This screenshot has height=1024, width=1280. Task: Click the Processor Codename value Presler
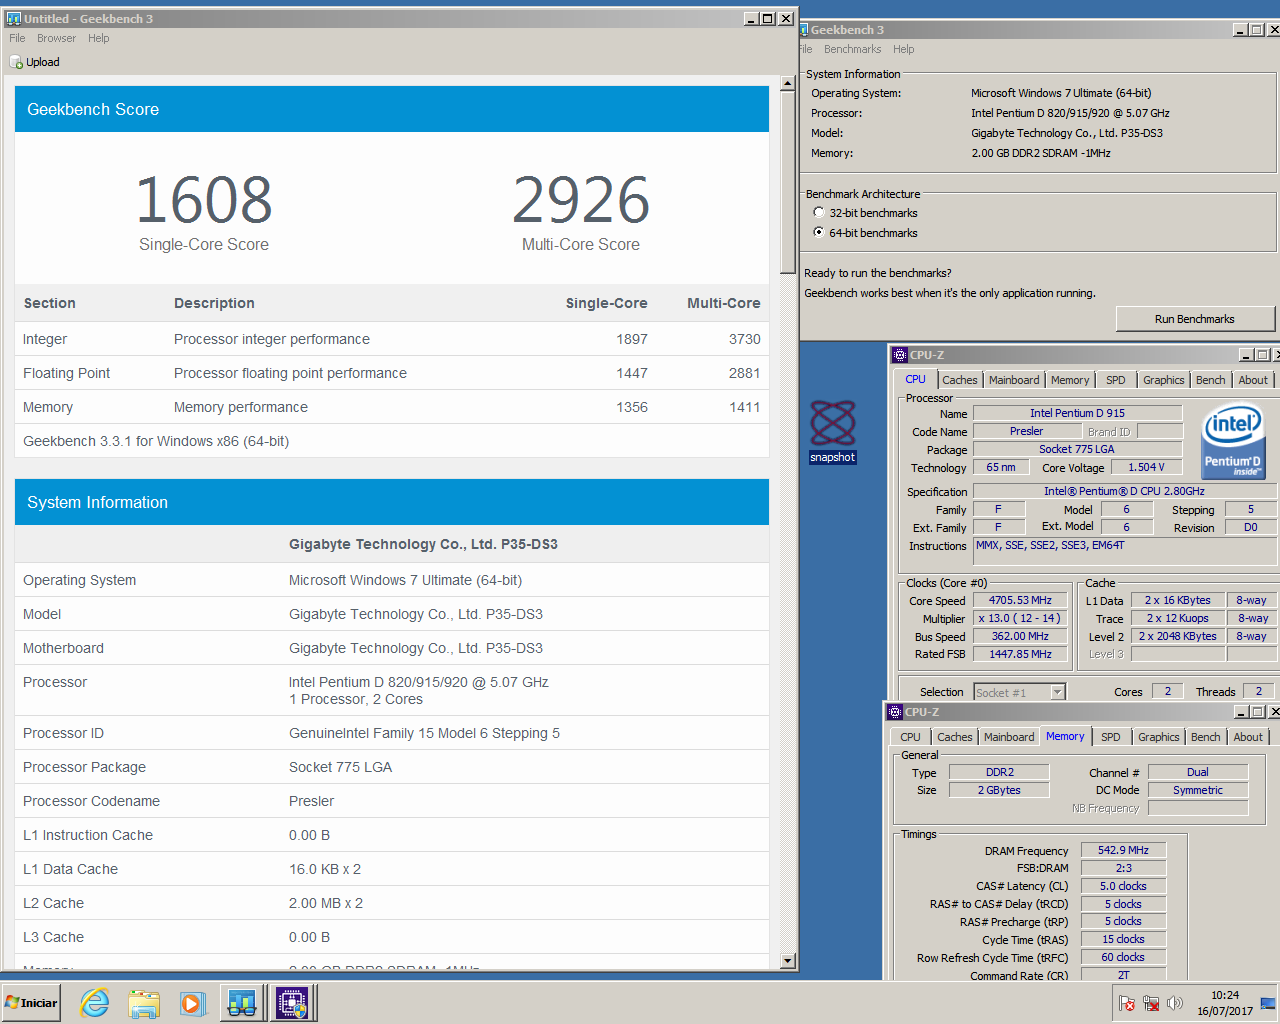click(312, 801)
